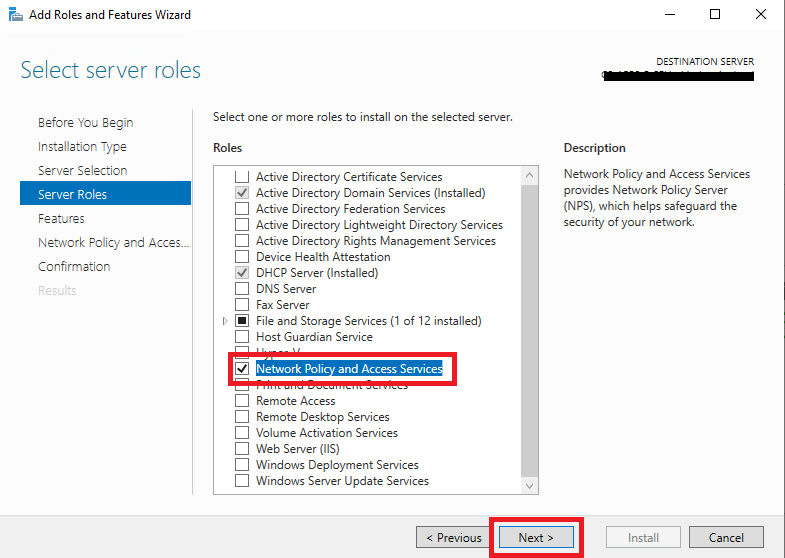Check Active Directory Rights Management Services
The image size is (785, 558).
(242, 241)
